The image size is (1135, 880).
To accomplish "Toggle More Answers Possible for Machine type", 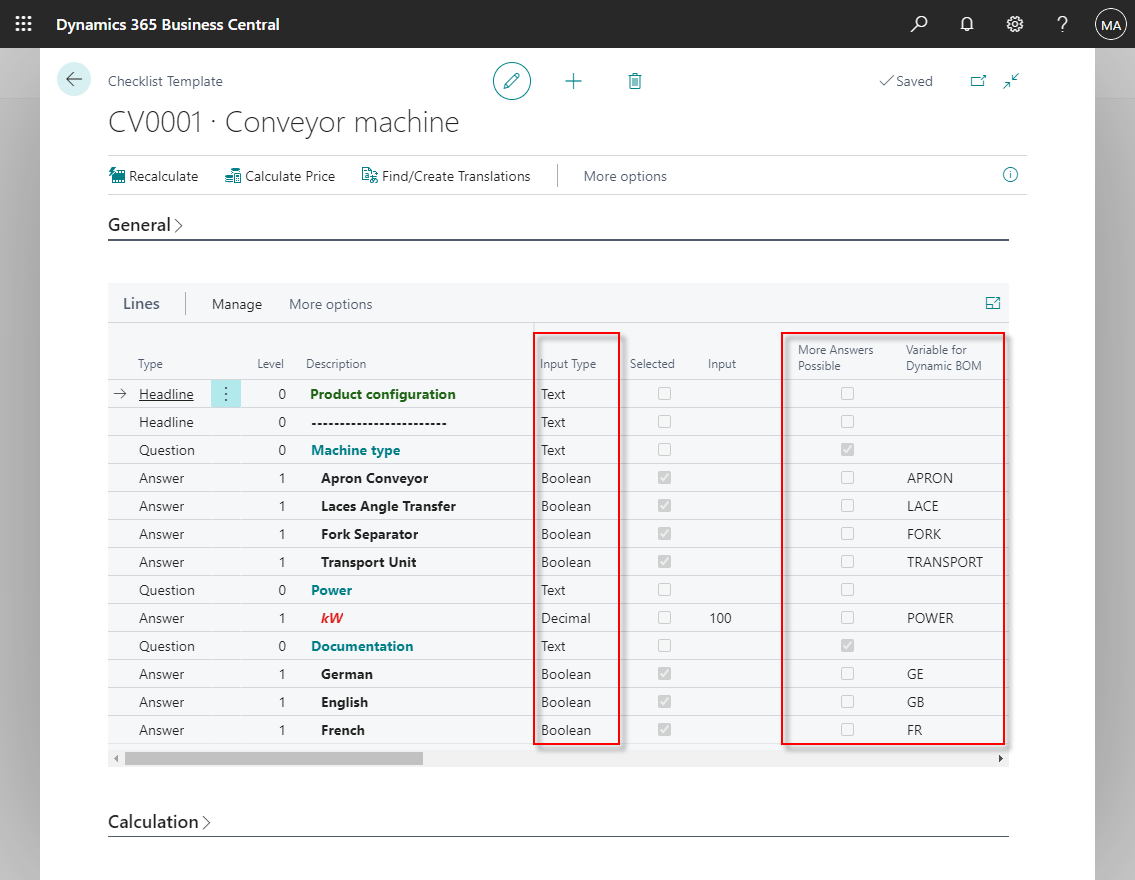I will click(847, 450).
